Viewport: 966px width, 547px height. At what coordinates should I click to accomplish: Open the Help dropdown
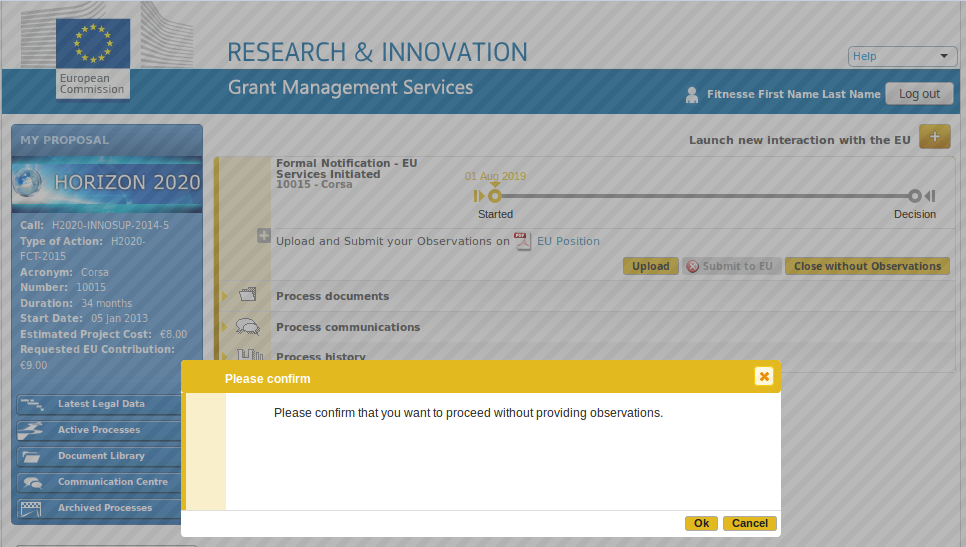(902, 56)
